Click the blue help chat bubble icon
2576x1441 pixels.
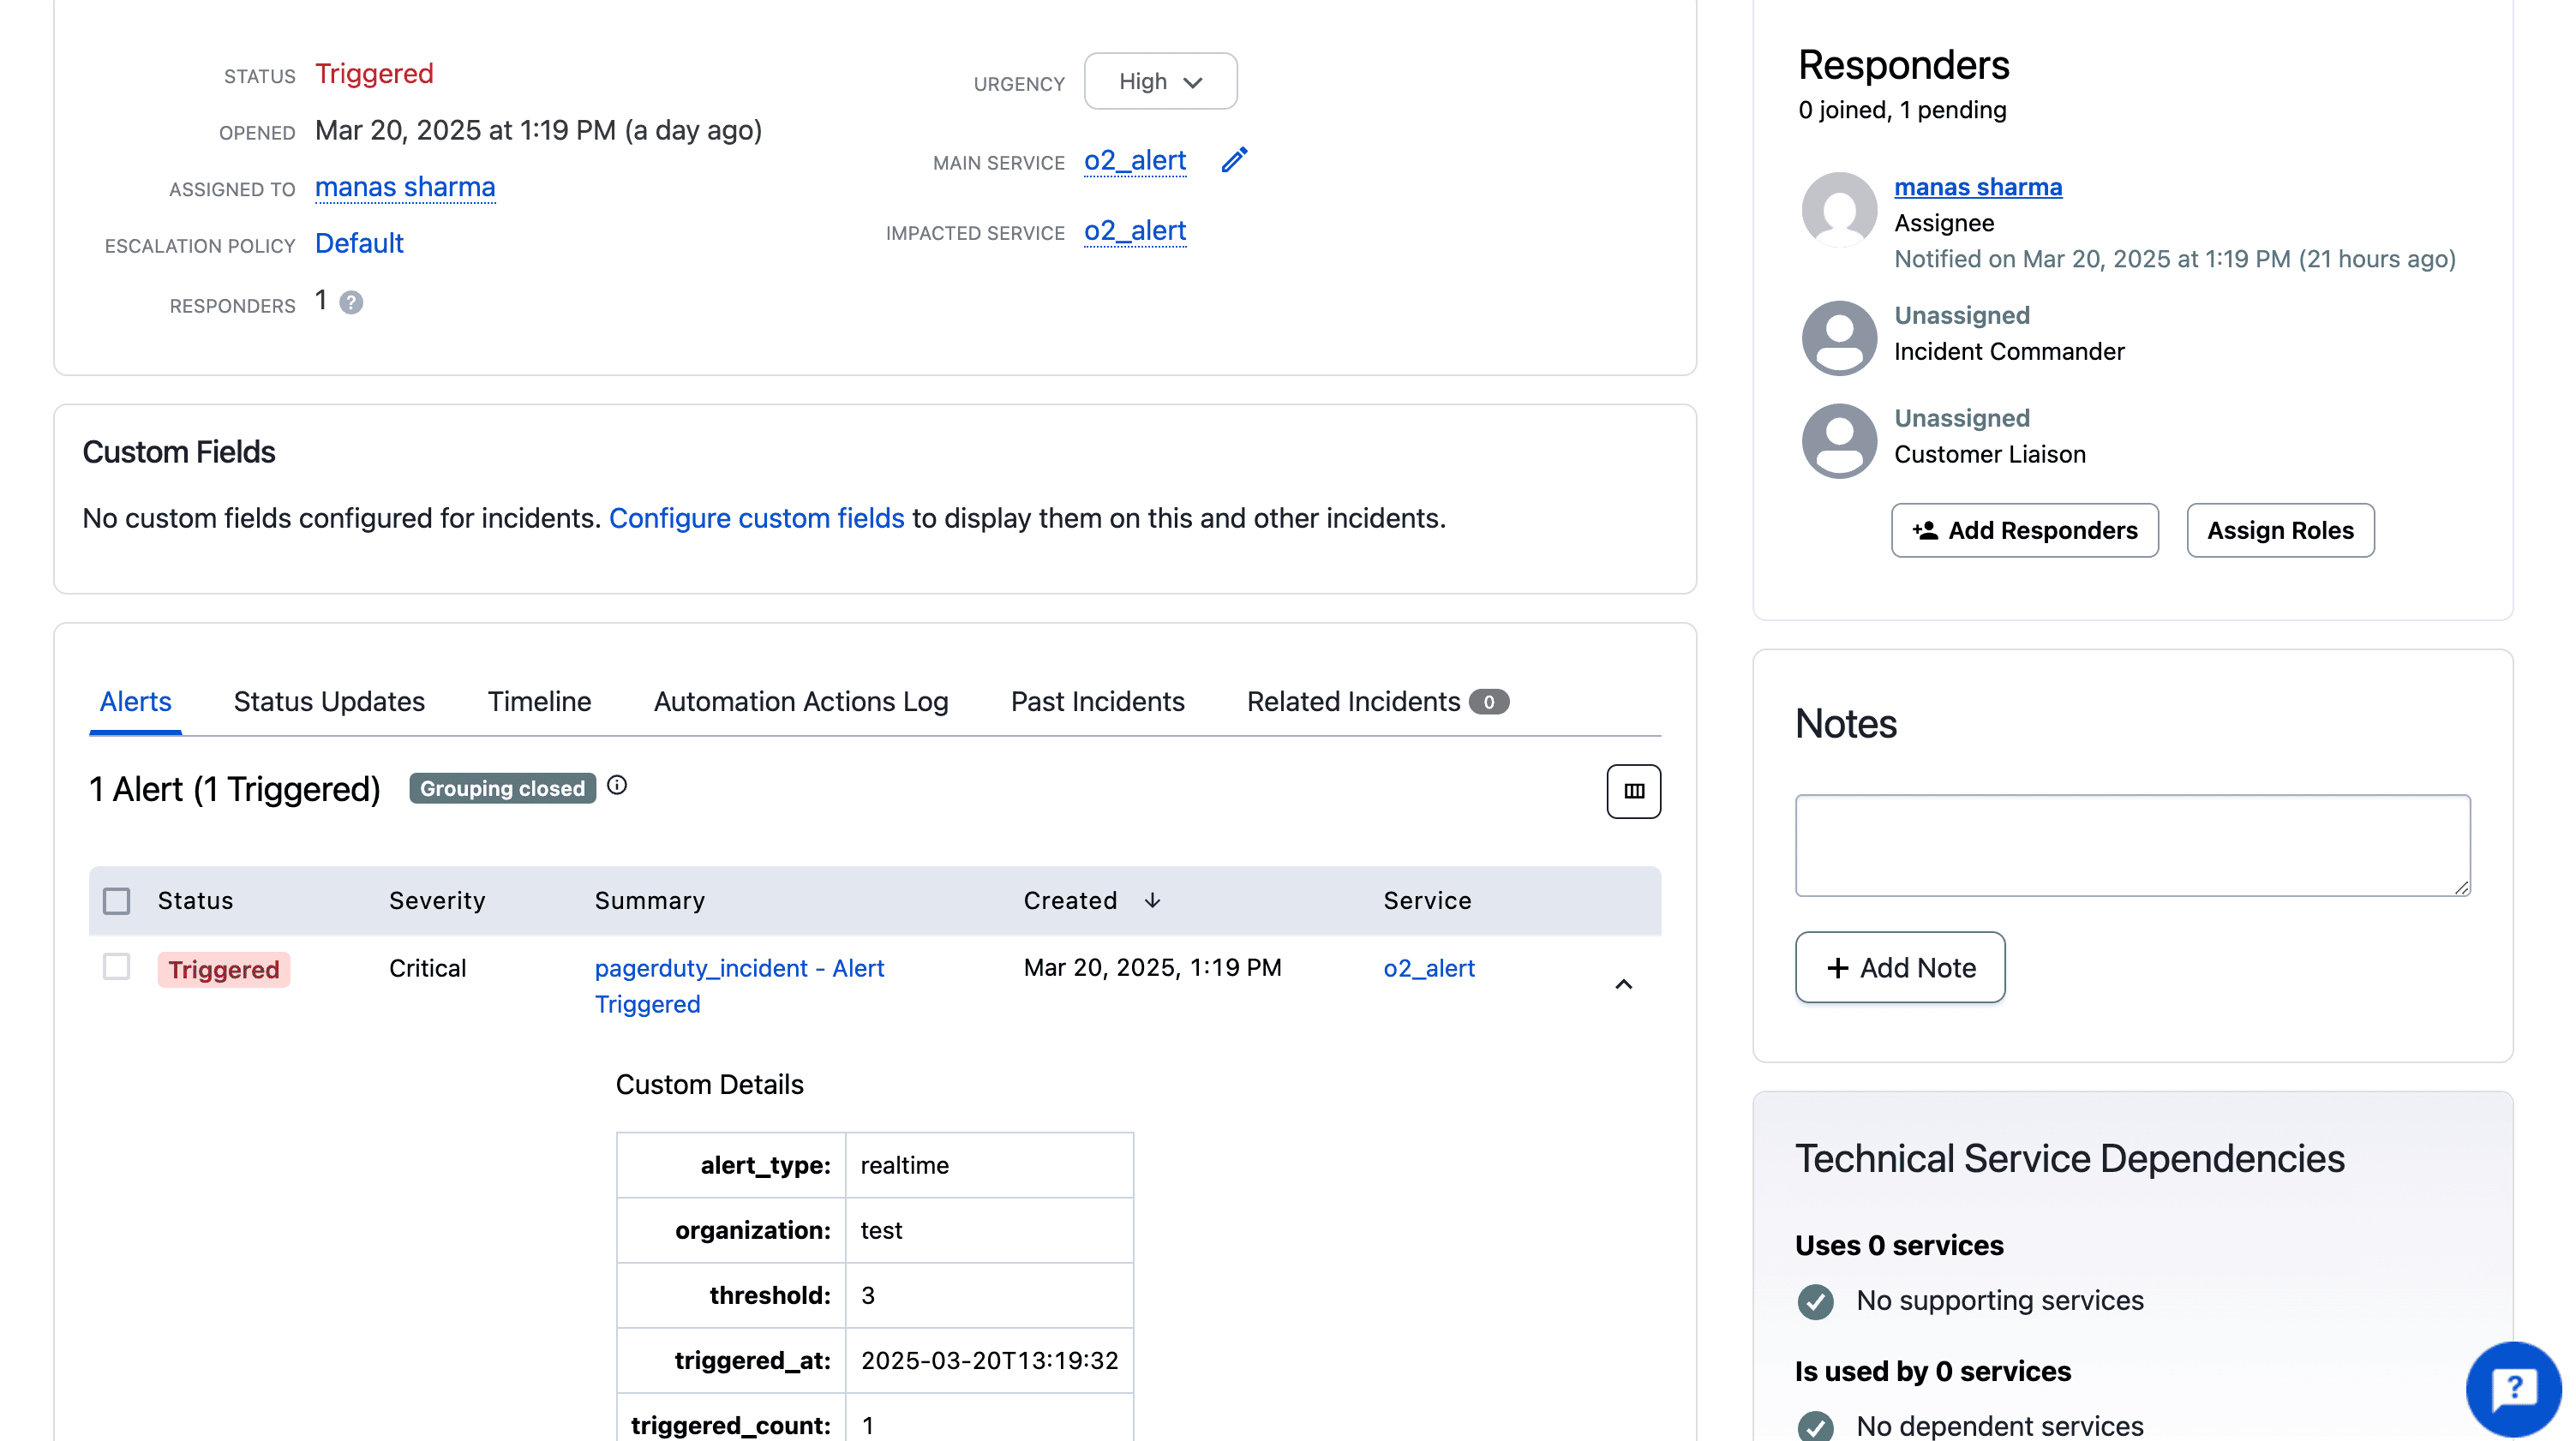tap(2513, 1389)
